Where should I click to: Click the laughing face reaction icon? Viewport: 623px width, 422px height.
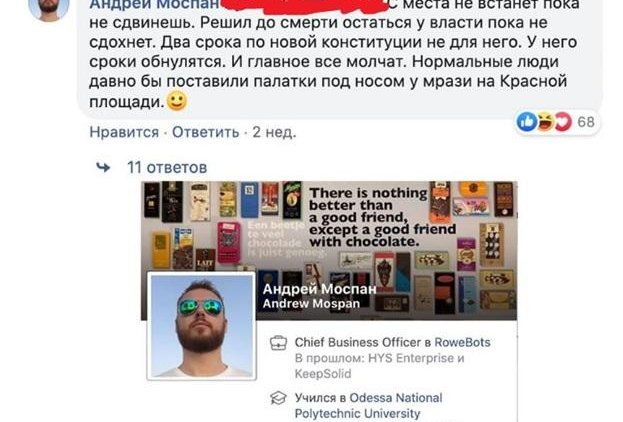[546, 122]
